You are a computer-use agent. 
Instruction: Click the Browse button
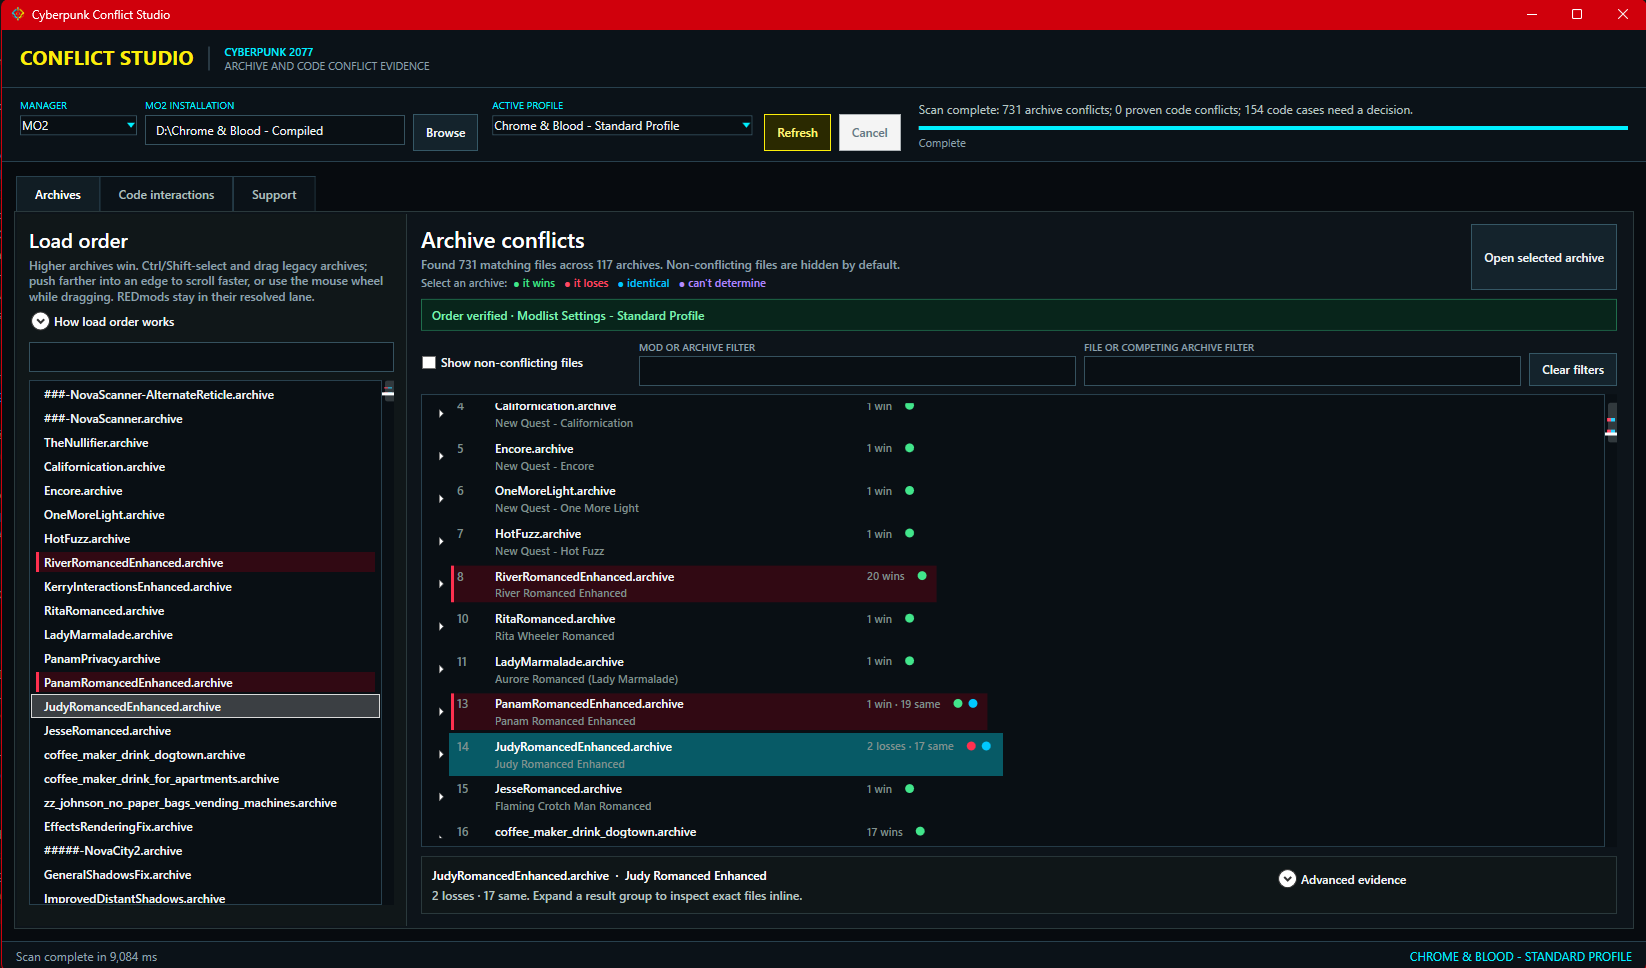click(445, 132)
